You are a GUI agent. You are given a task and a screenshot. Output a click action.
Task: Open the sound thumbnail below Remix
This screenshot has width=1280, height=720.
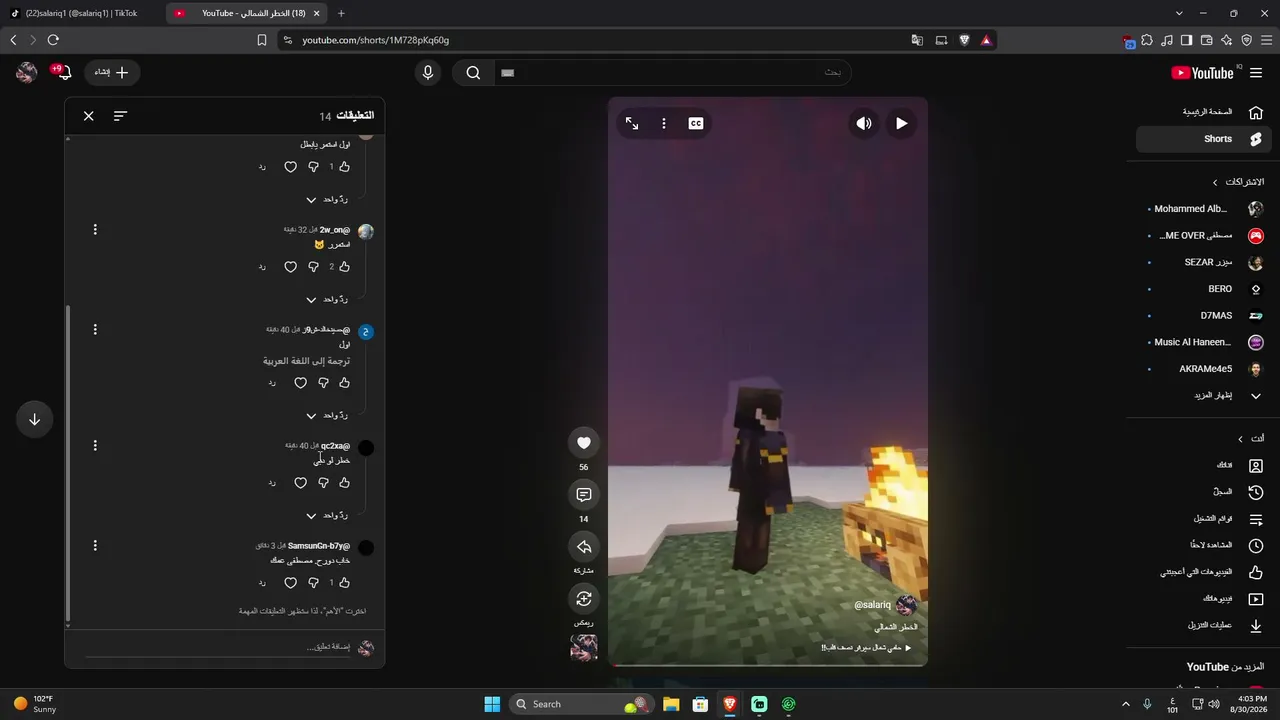(x=584, y=648)
